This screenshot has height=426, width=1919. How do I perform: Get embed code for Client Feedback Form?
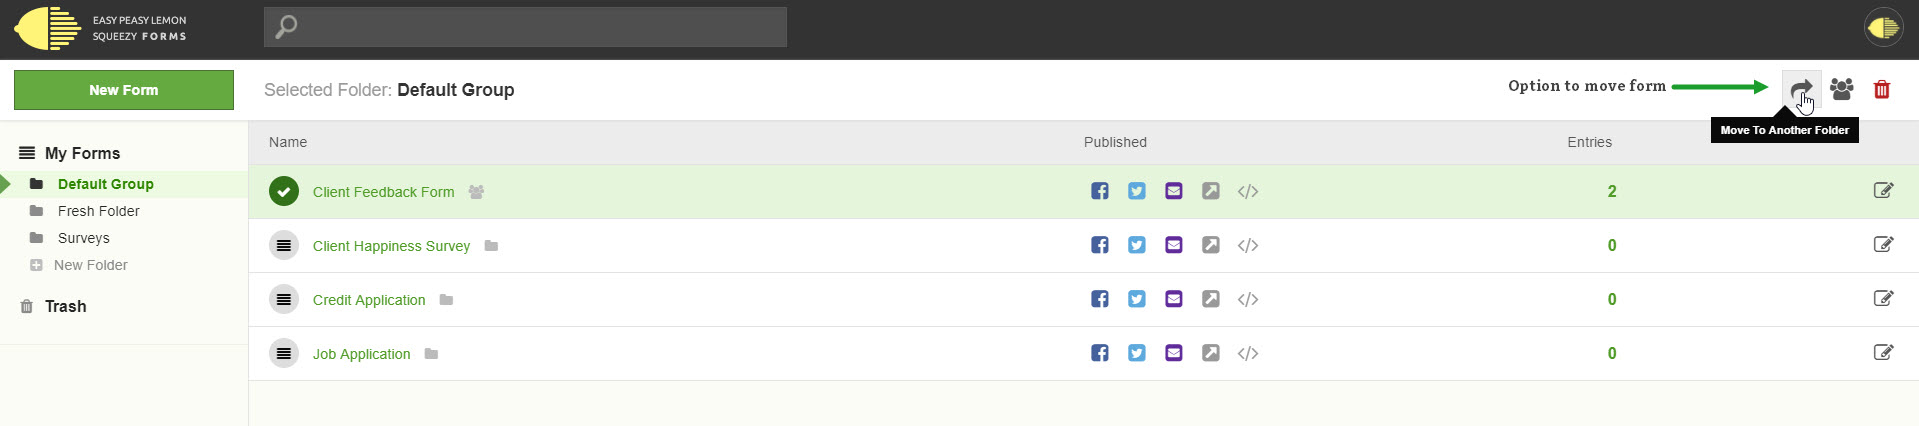1247,191
